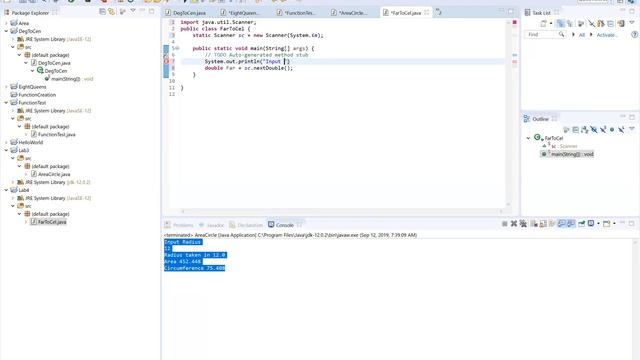
Task: Expand the EightQueens project
Action: [x=6, y=87]
